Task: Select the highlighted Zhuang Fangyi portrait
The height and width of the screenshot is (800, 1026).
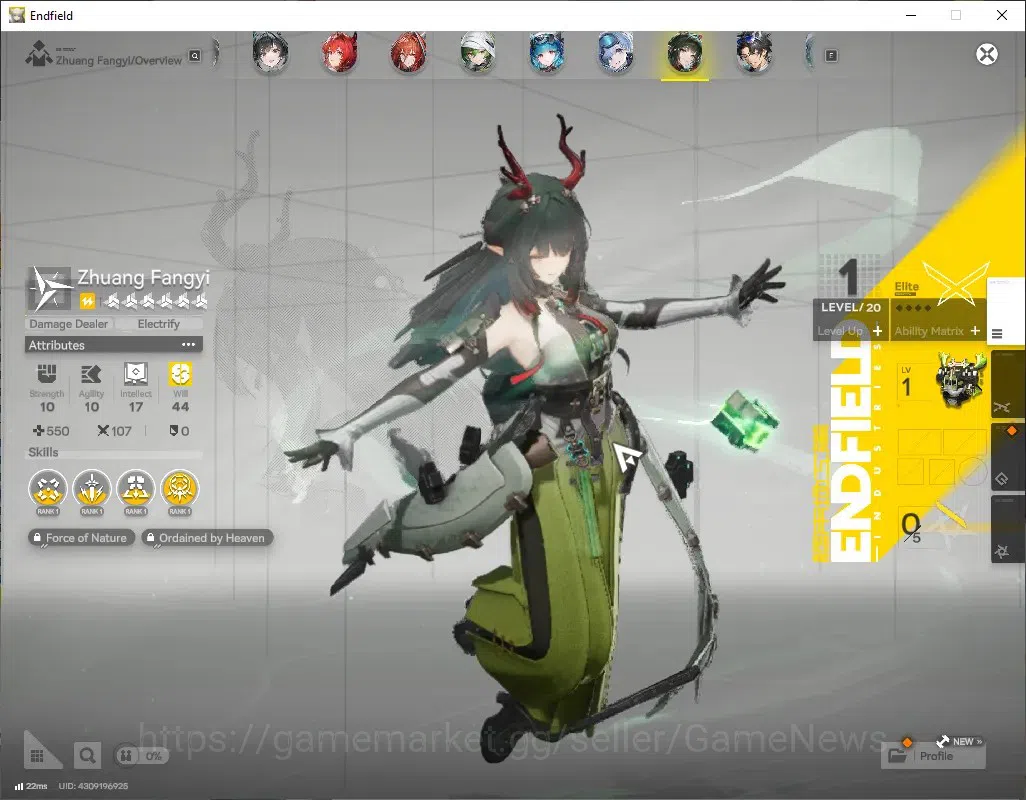Action: (685, 52)
